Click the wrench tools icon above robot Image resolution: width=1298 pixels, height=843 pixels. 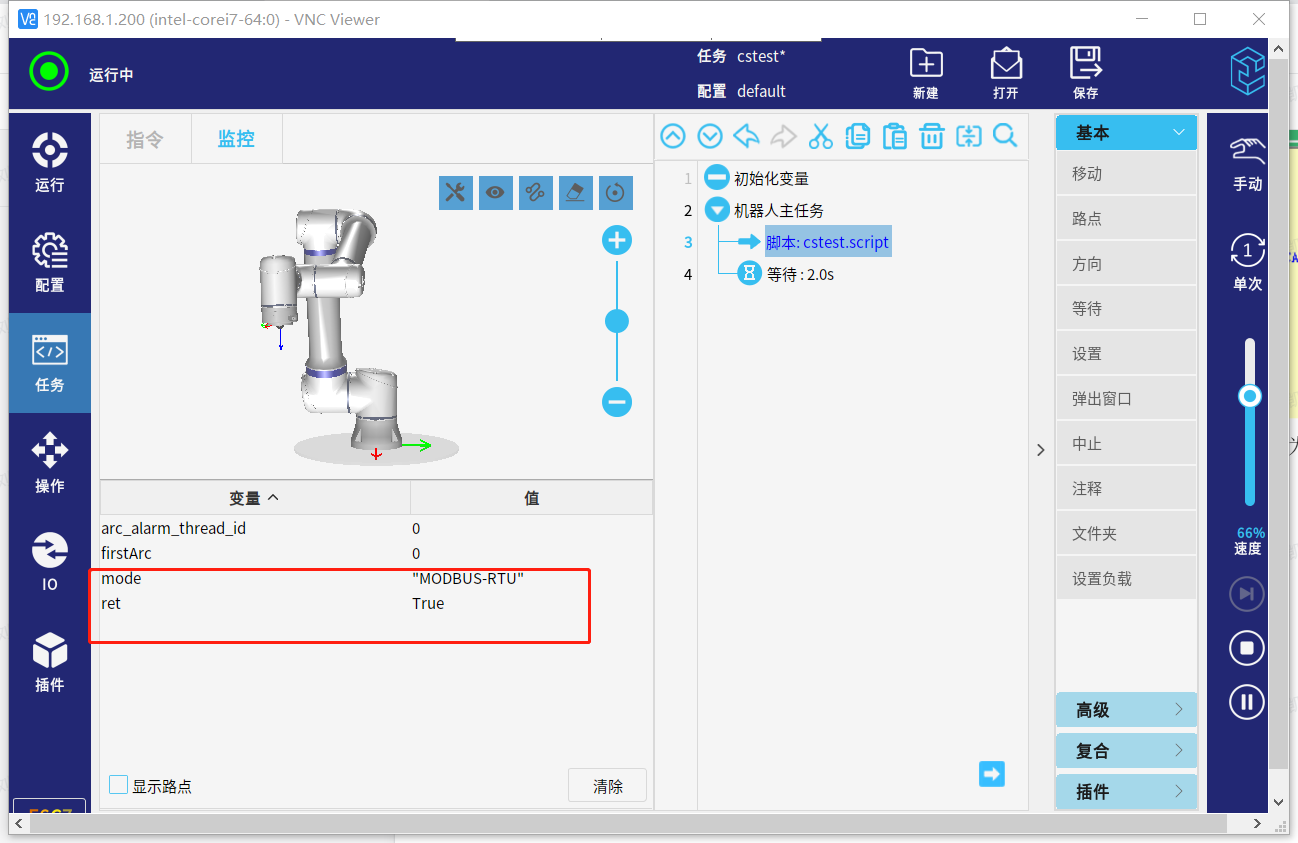click(455, 193)
